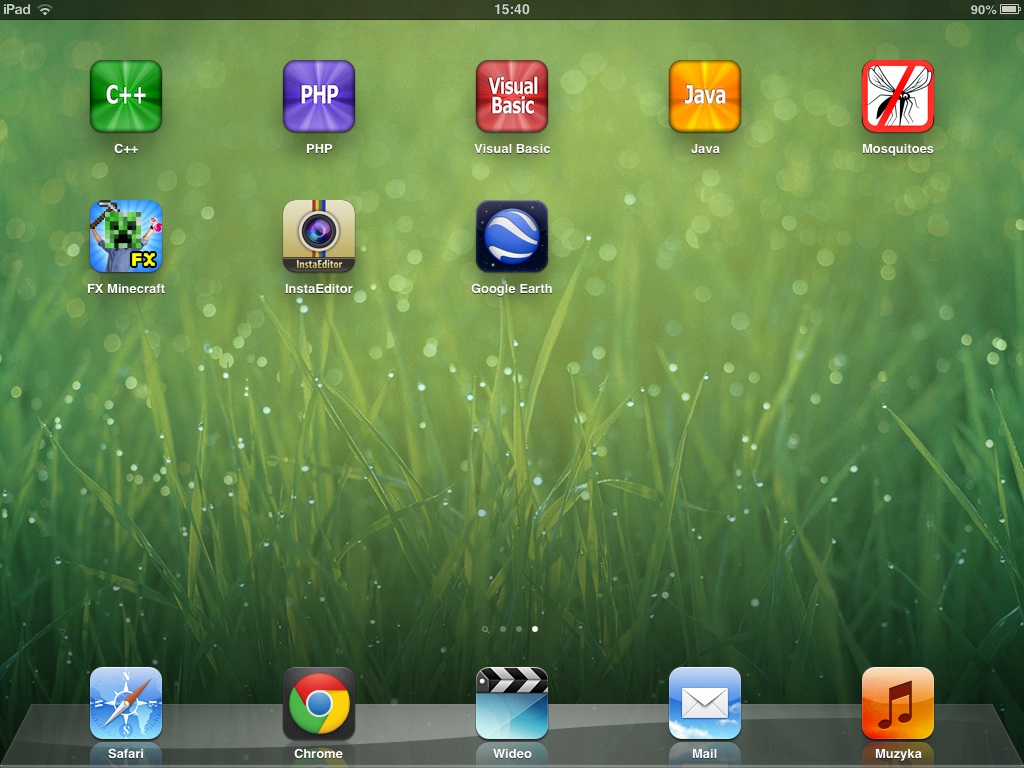Tap the 15:40 clock in status bar
This screenshot has height=768, width=1024.
512,9
